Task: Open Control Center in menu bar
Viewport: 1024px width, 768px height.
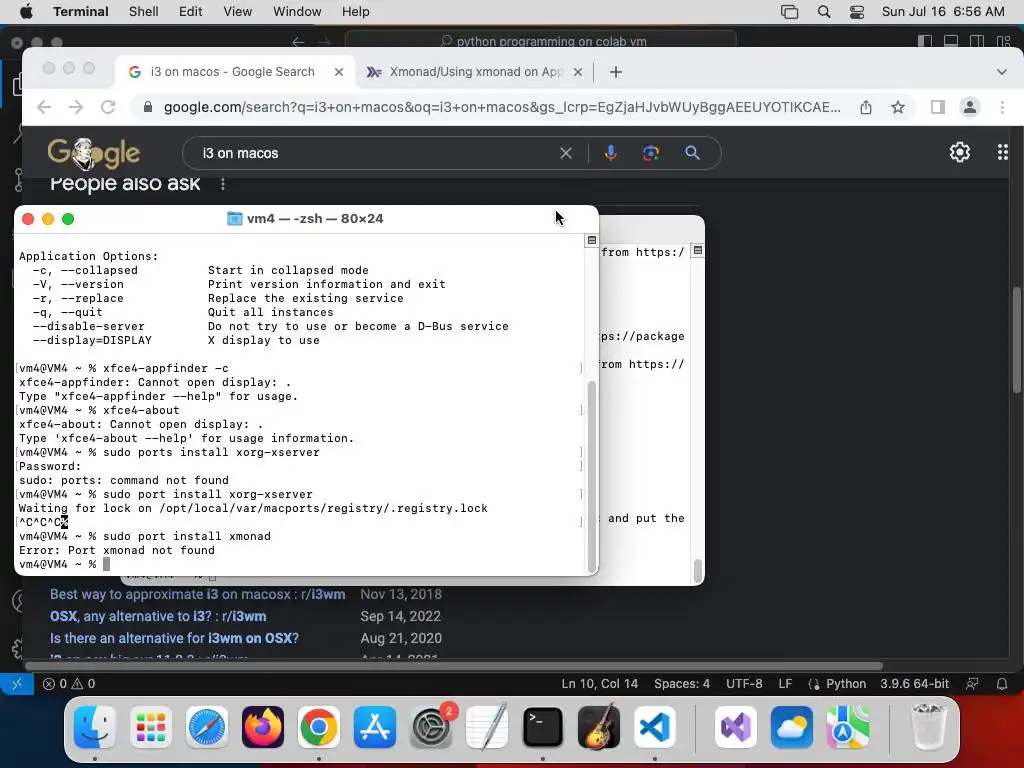Action: [856, 11]
